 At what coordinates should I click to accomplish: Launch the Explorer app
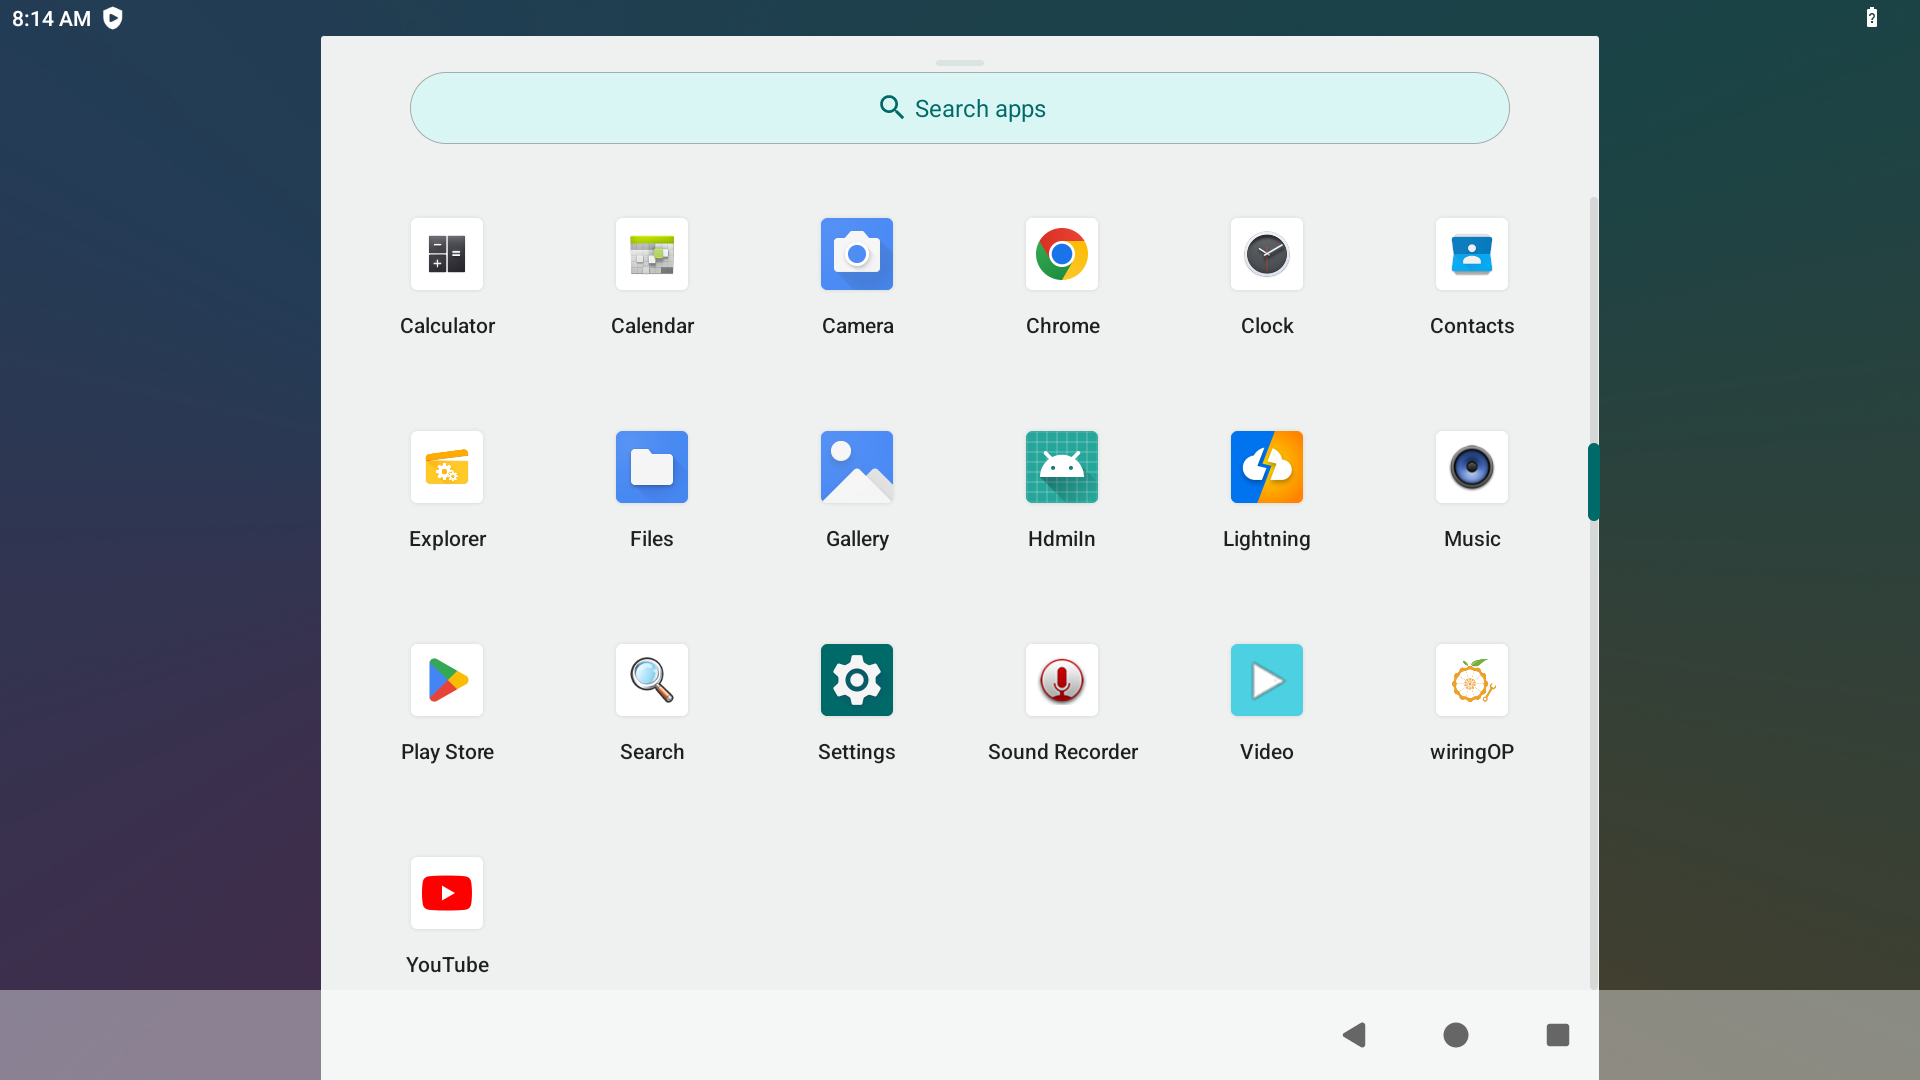tap(447, 467)
